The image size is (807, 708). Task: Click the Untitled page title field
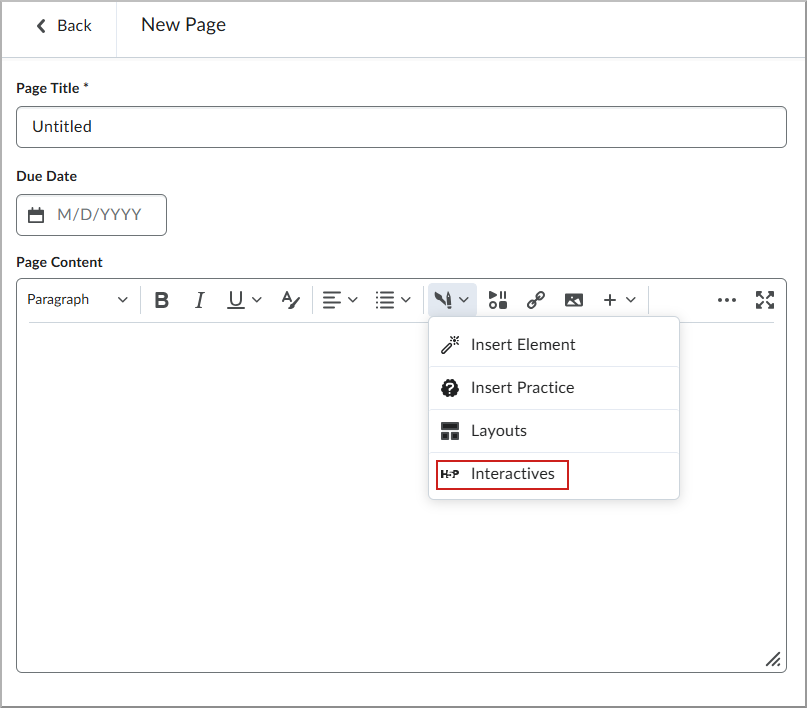[x=400, y=127]
